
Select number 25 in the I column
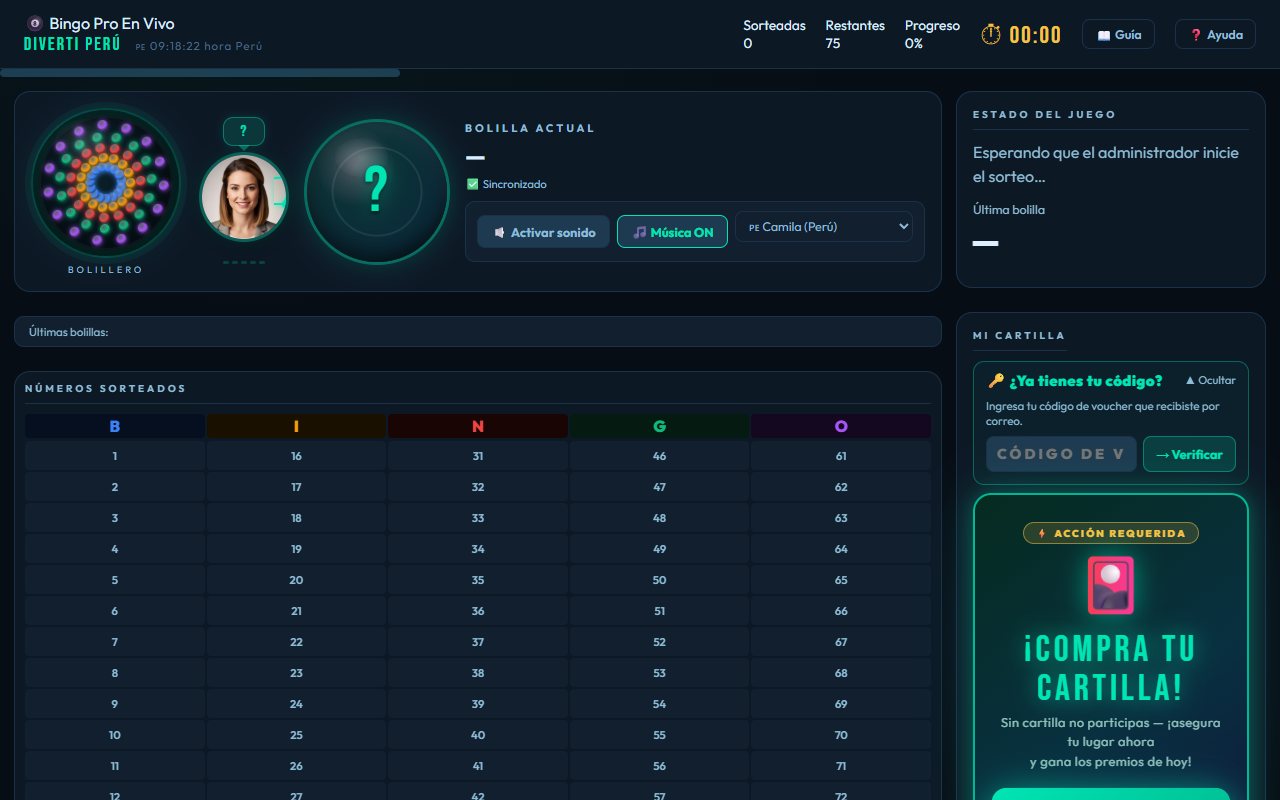click(296, 735)
